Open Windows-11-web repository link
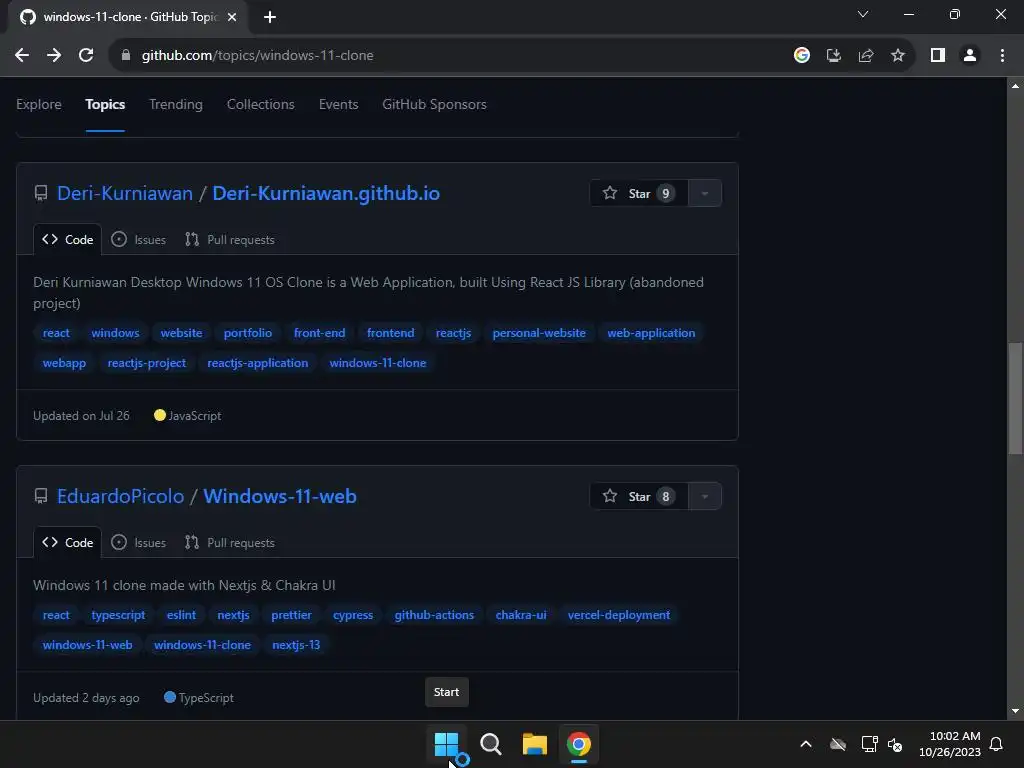Viewport: 1024px width, 768px height. pyautogui.click(x=280, y=496)
